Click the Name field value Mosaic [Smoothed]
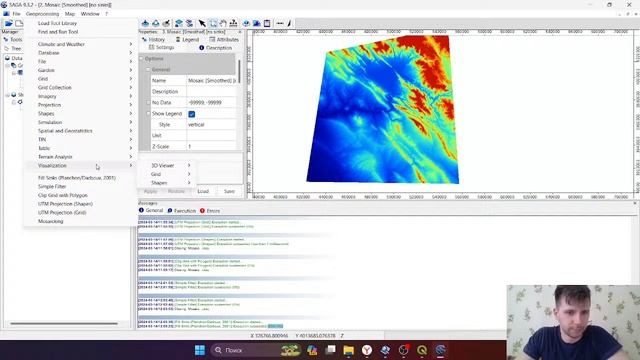Screen dimensions: 640x360 point(211,81)
